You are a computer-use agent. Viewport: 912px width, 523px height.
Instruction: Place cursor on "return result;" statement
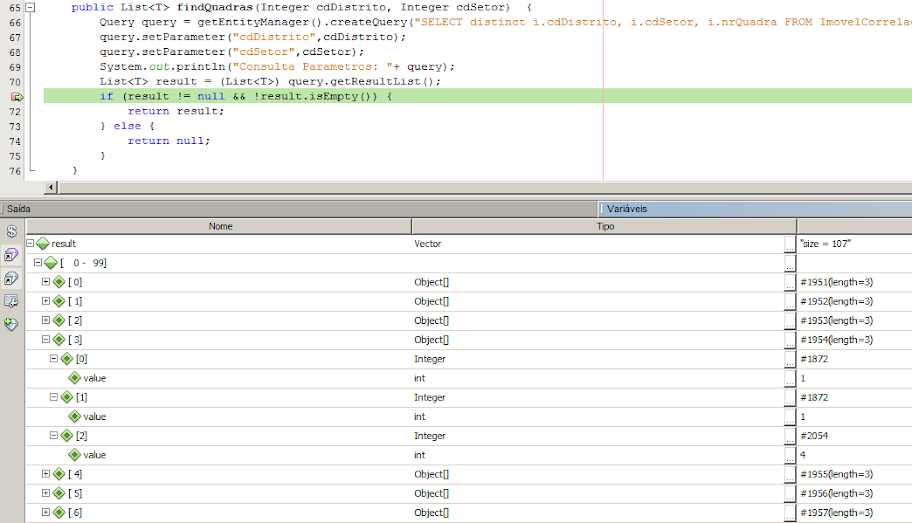coord(176,111)
